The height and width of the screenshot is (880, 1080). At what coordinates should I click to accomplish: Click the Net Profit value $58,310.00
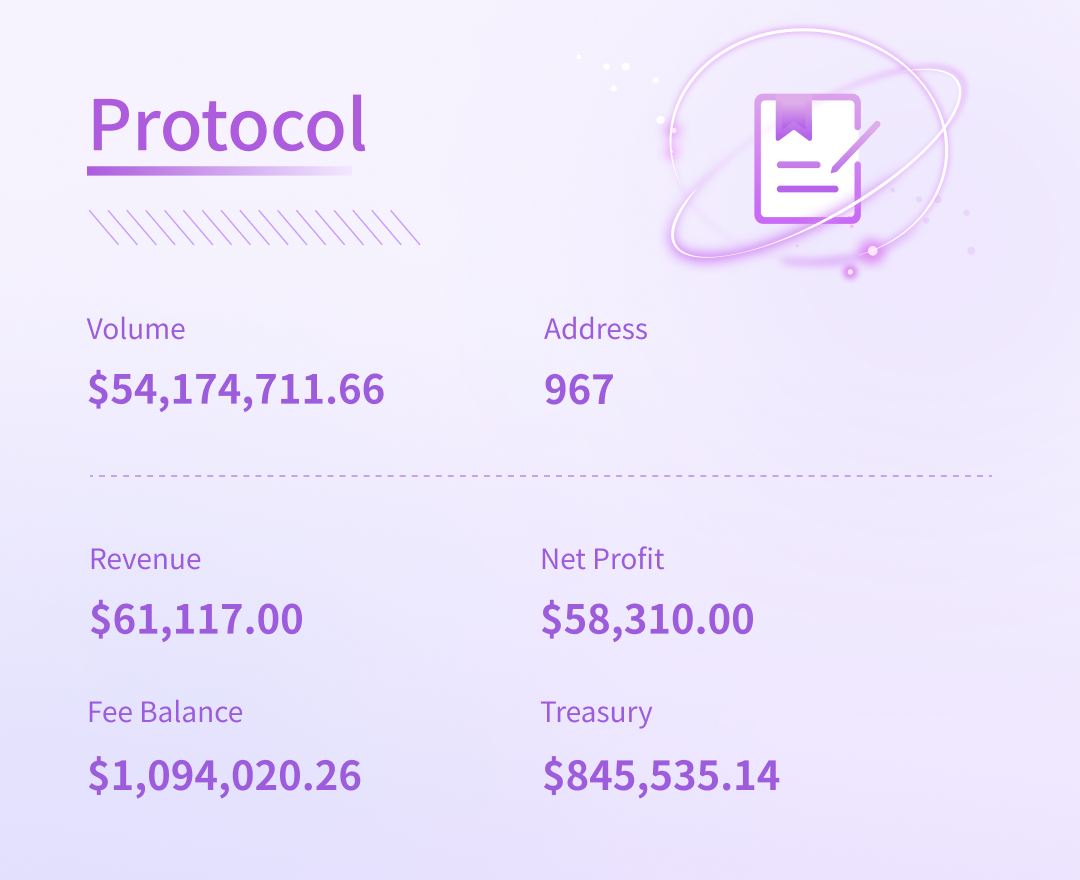[647, 618]
